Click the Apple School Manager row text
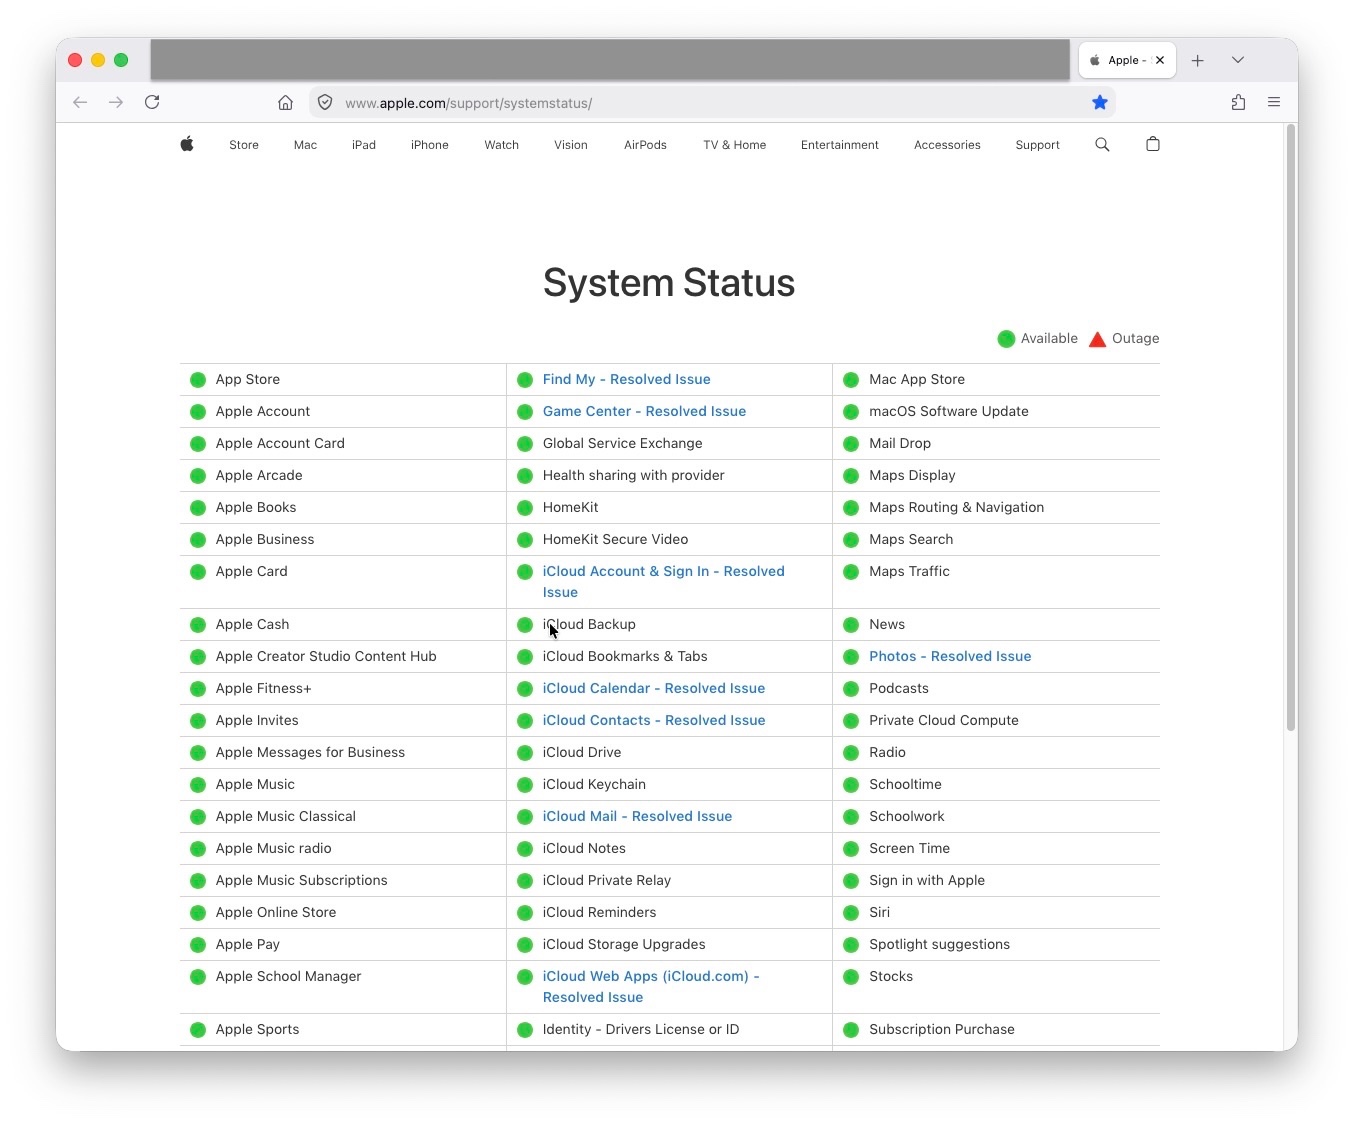 [x=289, y=976]
